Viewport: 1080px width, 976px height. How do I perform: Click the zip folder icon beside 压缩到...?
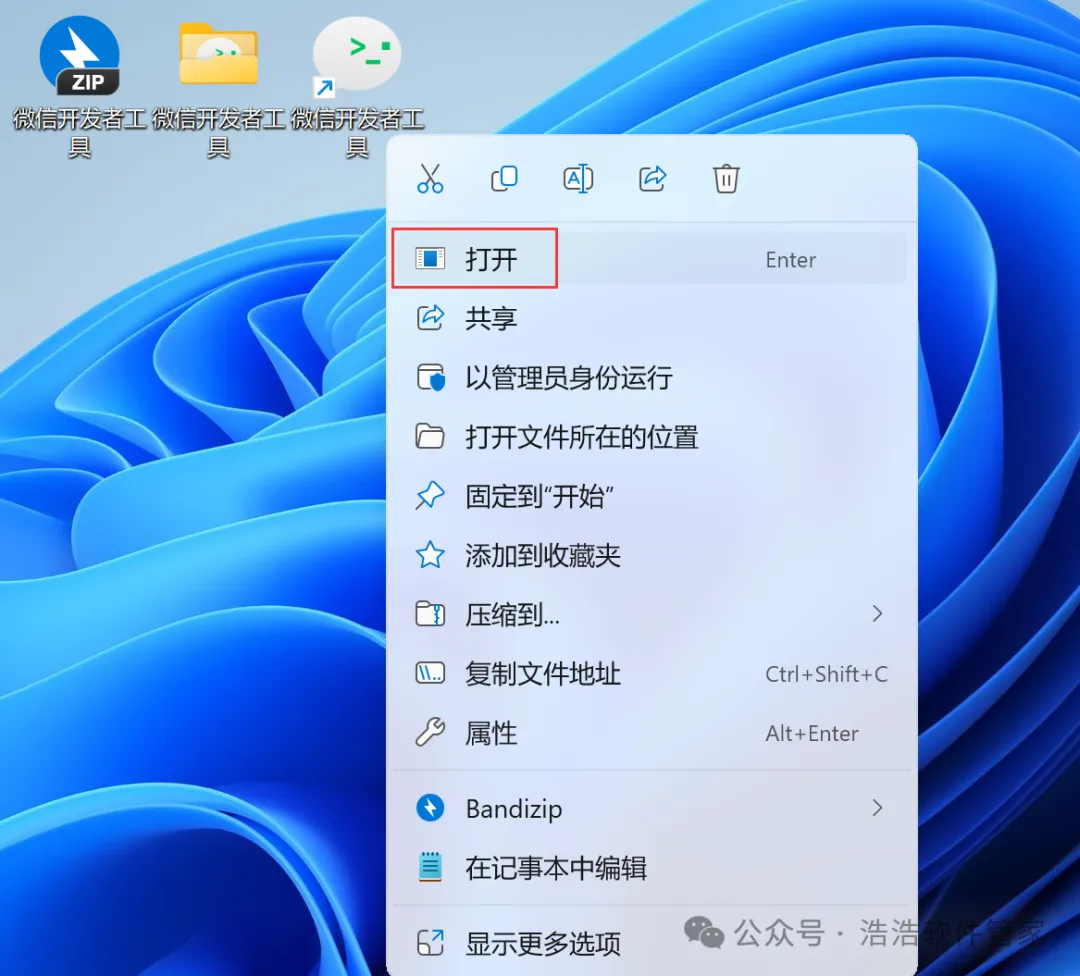tap(430, 614)
